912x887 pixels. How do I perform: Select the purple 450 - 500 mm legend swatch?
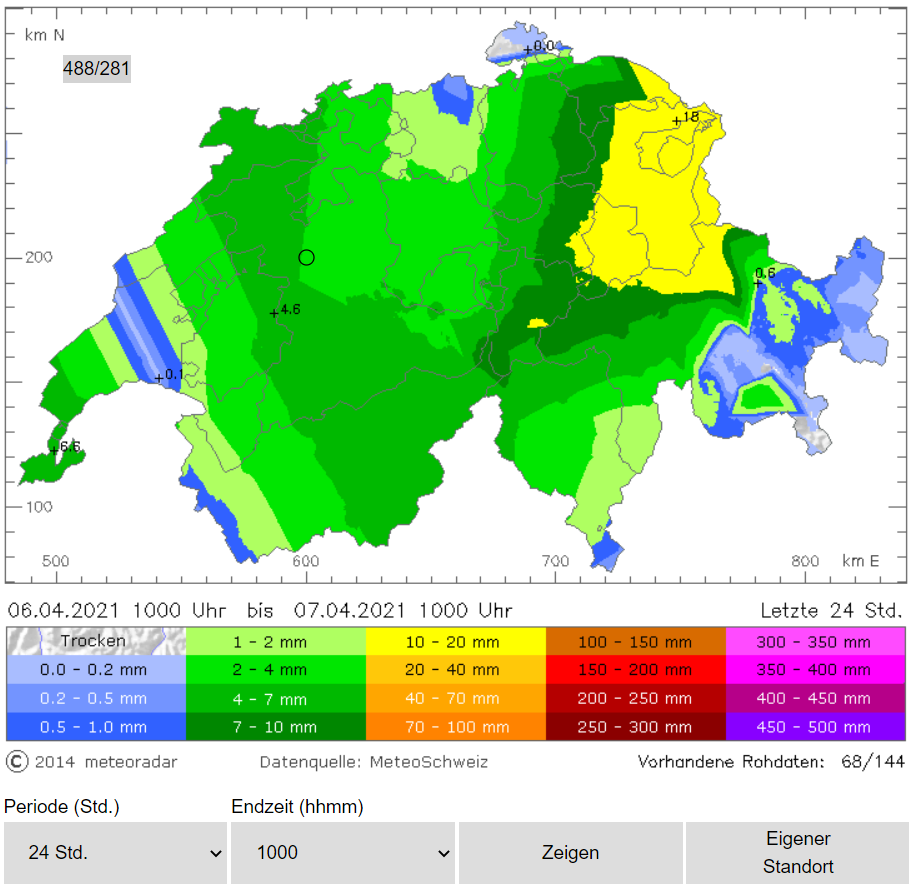click(x=815, y=727)
